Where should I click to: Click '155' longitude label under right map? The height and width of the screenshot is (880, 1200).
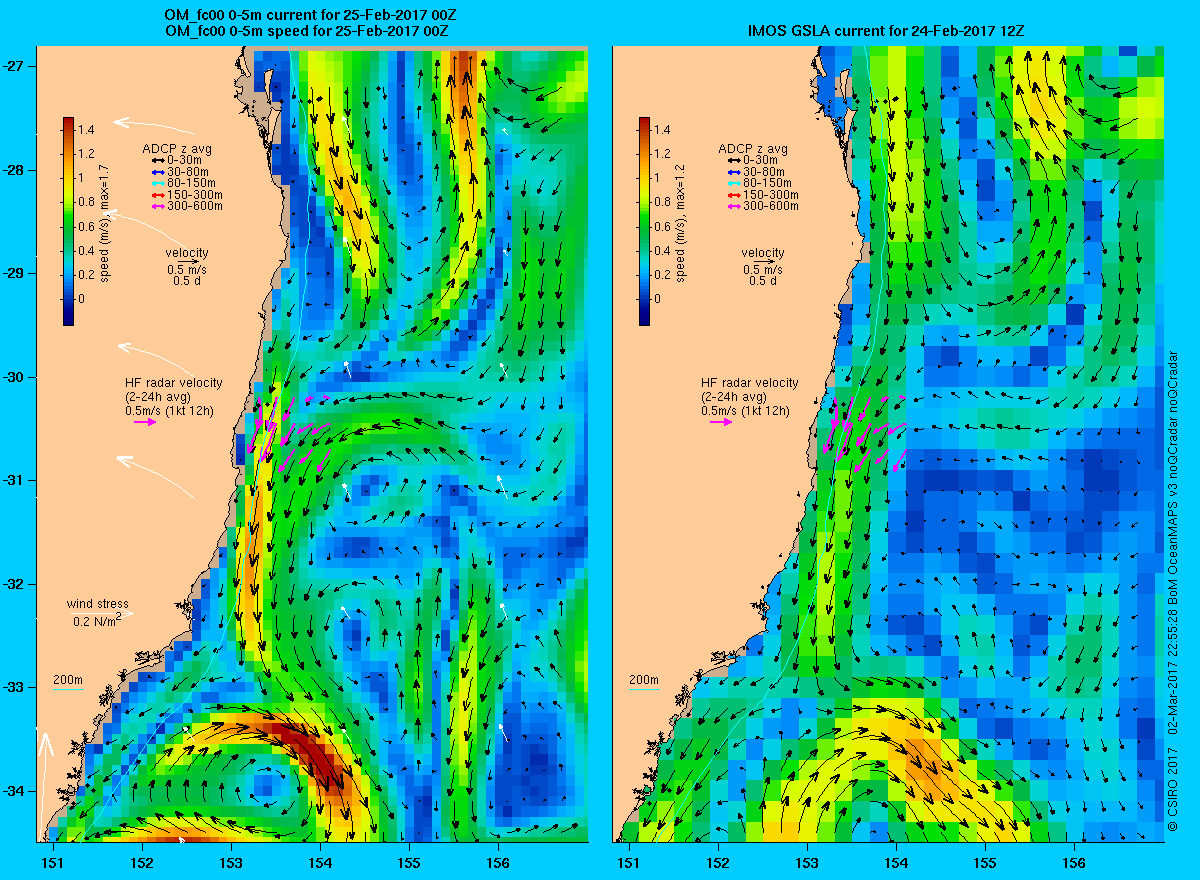[985, 862]
